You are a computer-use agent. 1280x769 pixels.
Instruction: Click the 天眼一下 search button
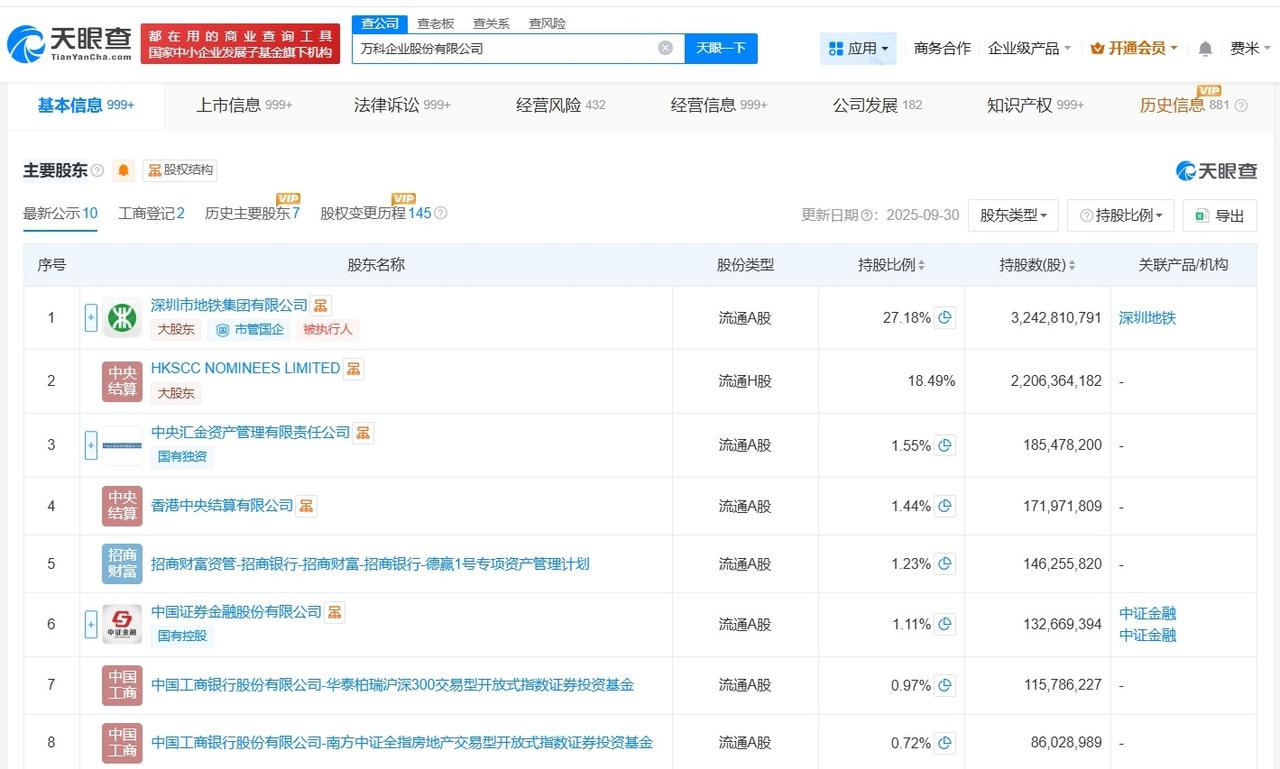click(720, 48)
